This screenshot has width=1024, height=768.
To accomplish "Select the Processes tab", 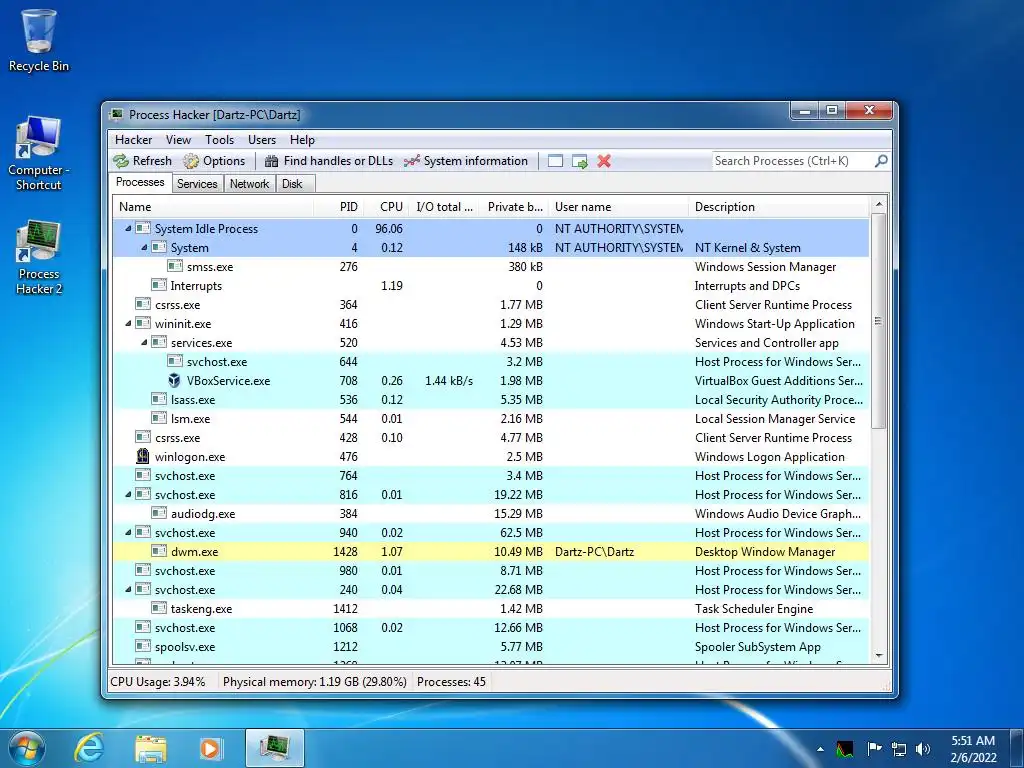I will pyautogui.click(x=140, y=182).
